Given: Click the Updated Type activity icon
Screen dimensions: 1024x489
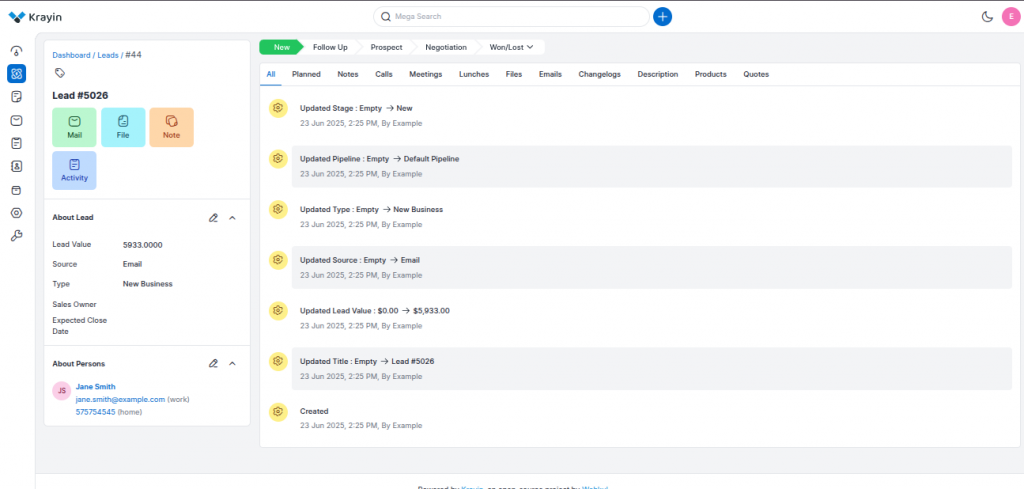Looking at the screenshot, I should pyautogui.click(x=278, y=209).
